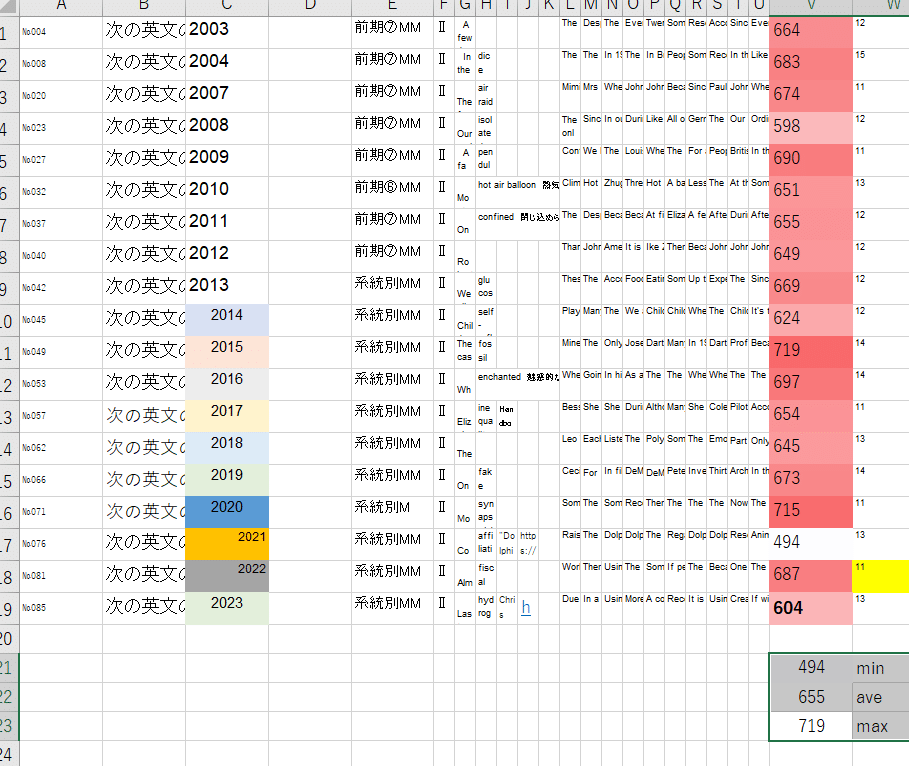
Task: Click the value 15 in column W
Action: pyautogui.click(x=881, y=64)
